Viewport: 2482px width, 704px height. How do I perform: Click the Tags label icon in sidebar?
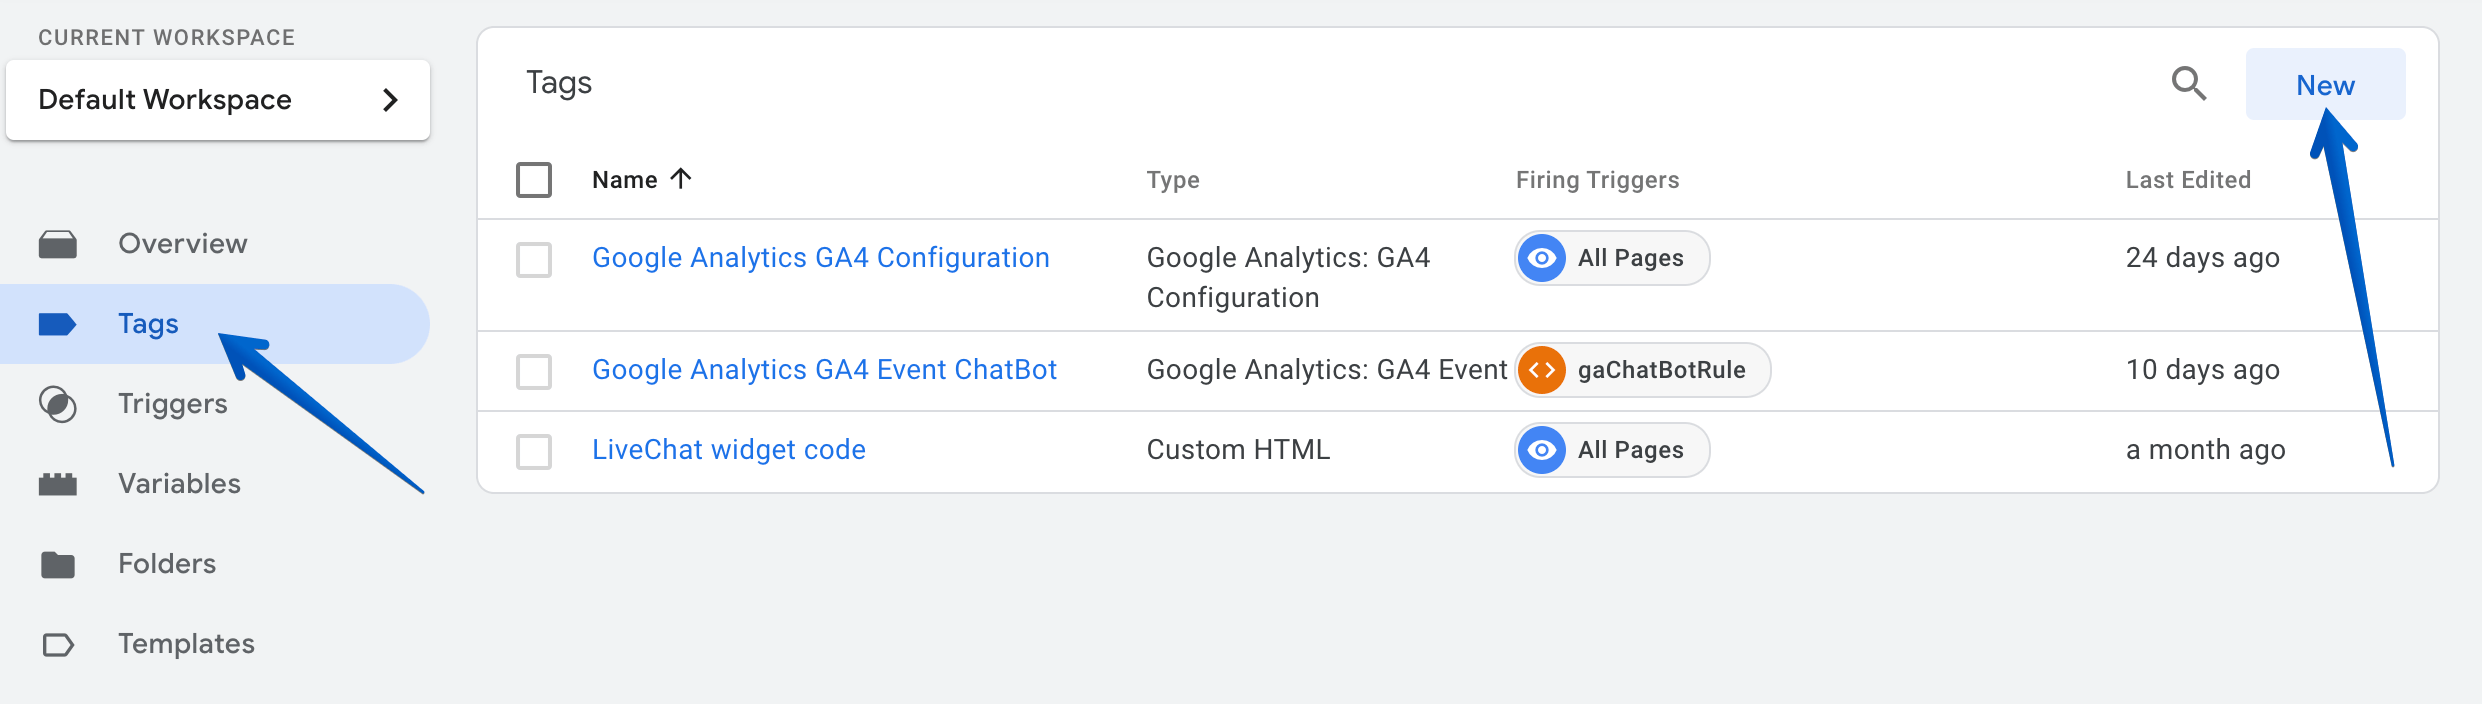(x=58, y=324)
